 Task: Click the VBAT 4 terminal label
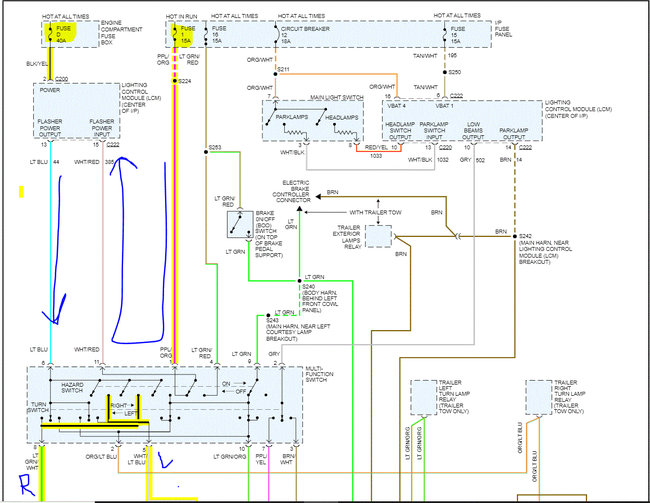pos(396,106)
